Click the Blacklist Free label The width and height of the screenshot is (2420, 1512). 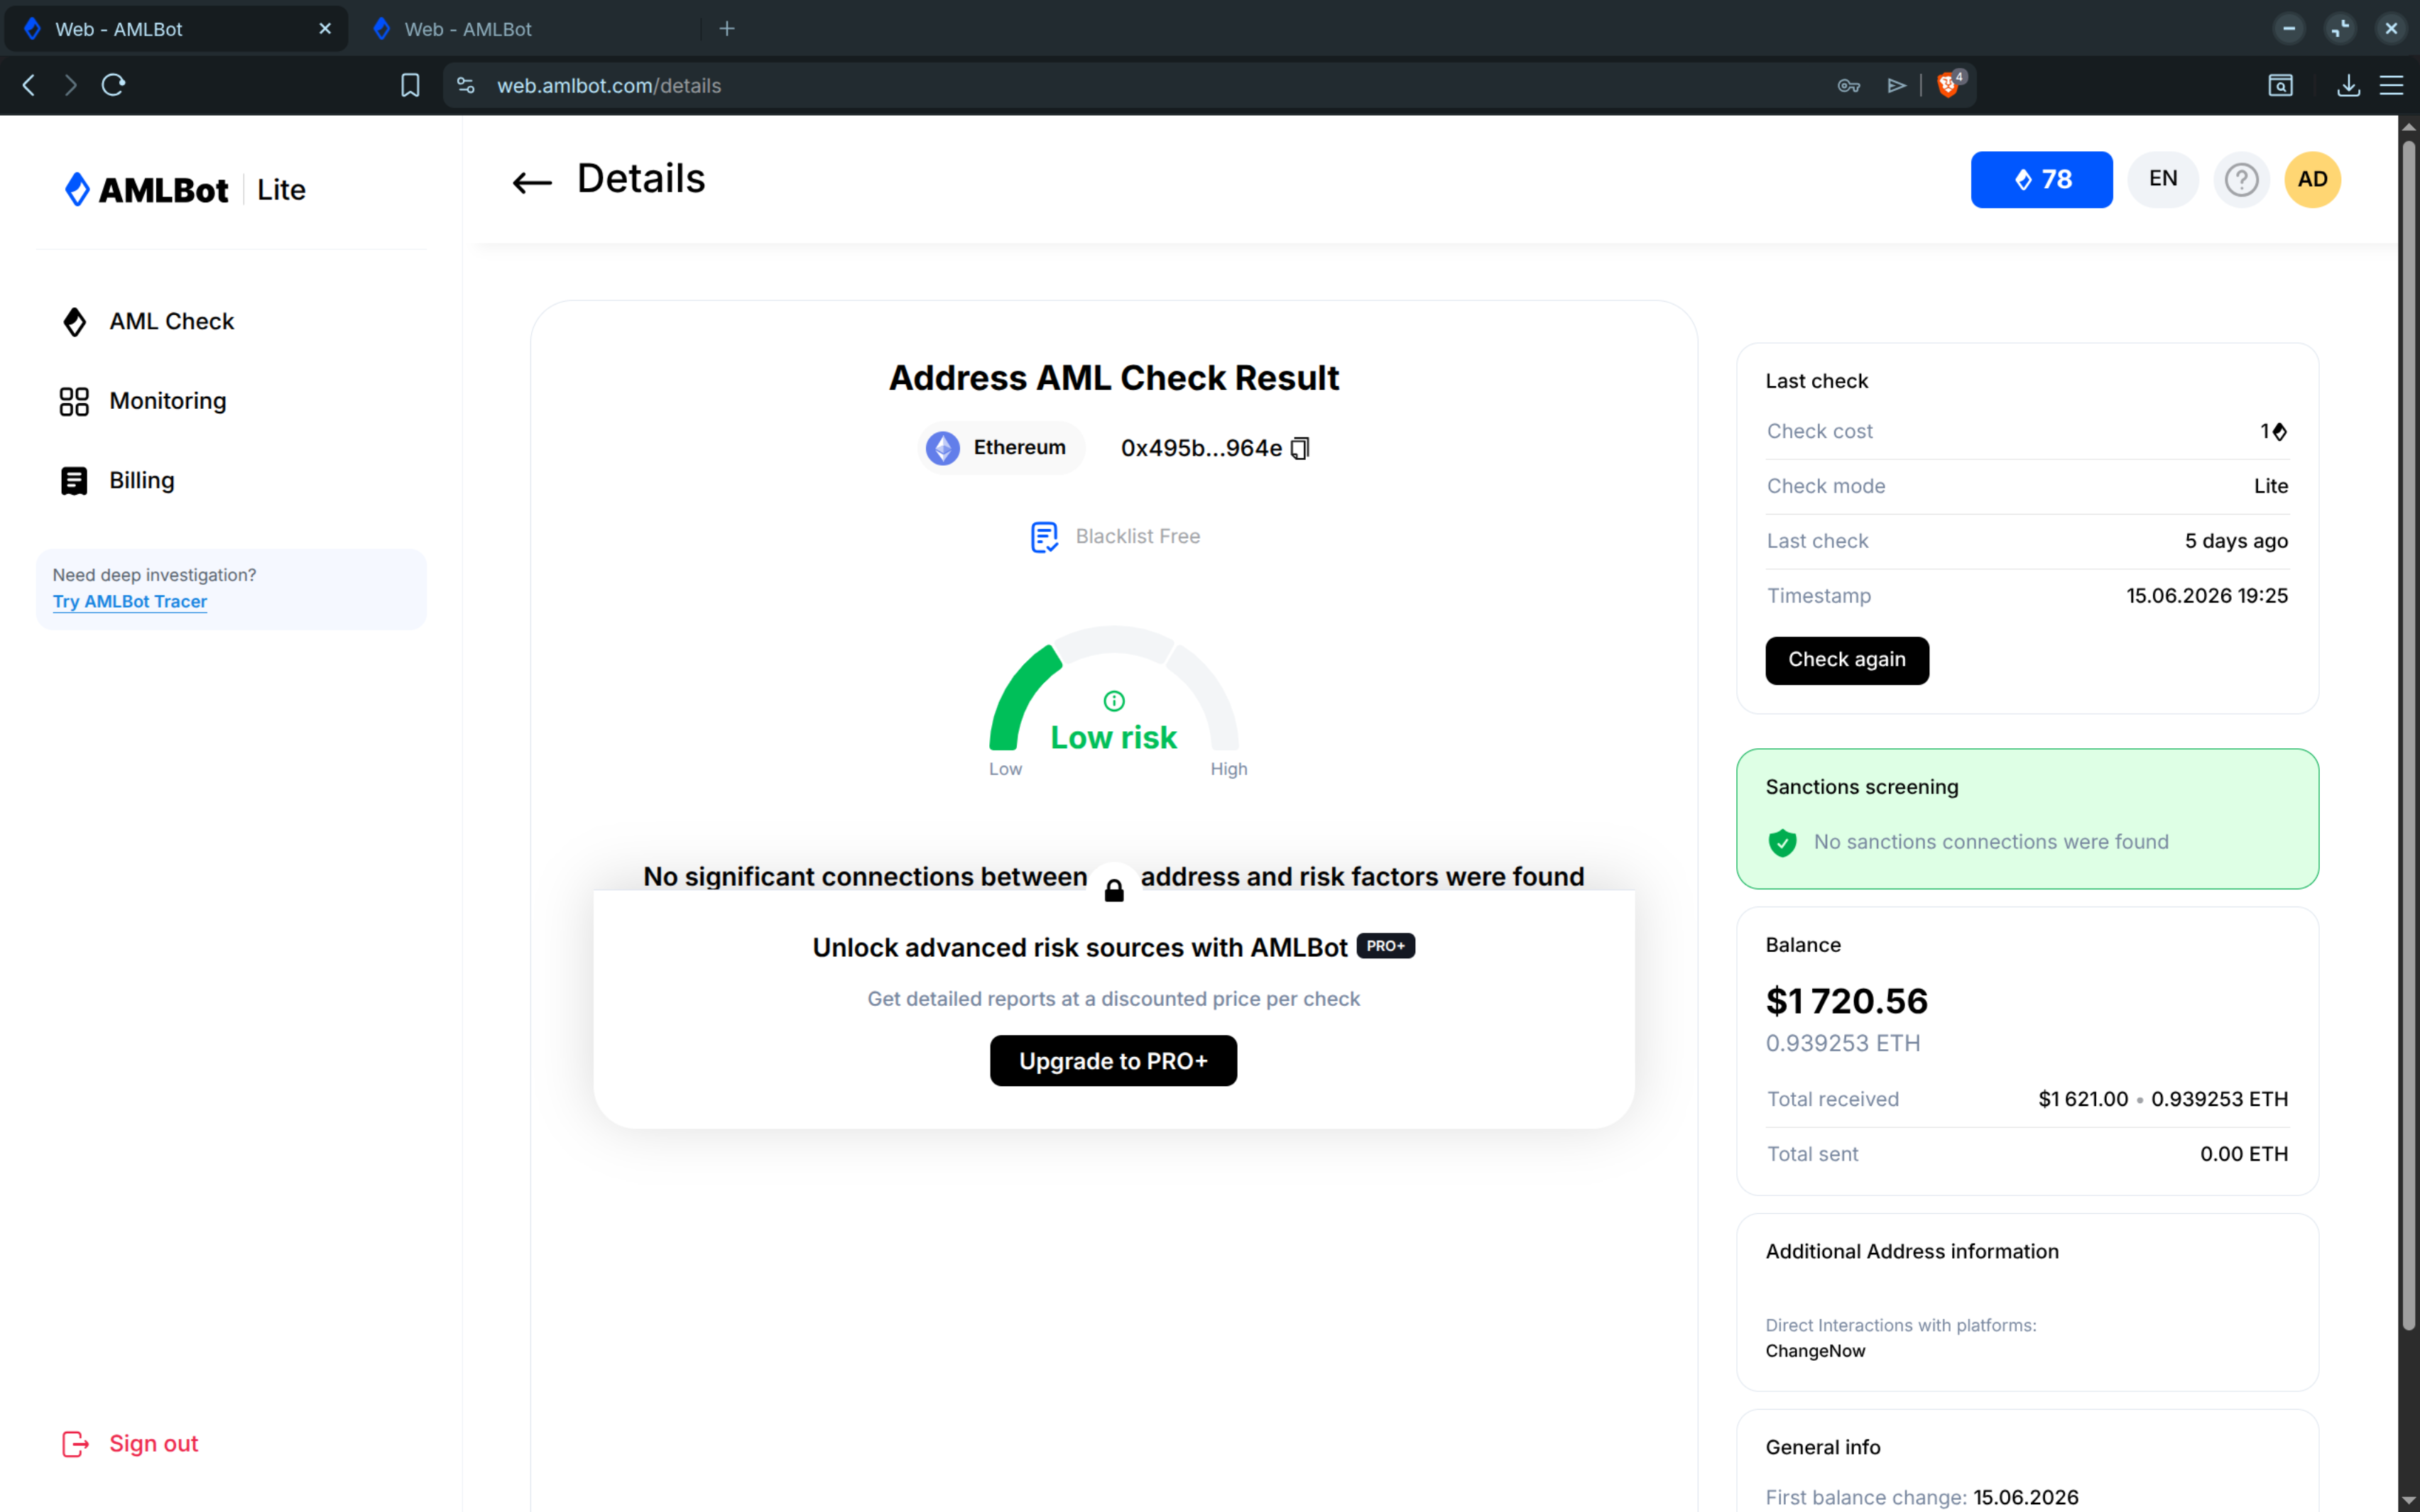point(1137,537)
